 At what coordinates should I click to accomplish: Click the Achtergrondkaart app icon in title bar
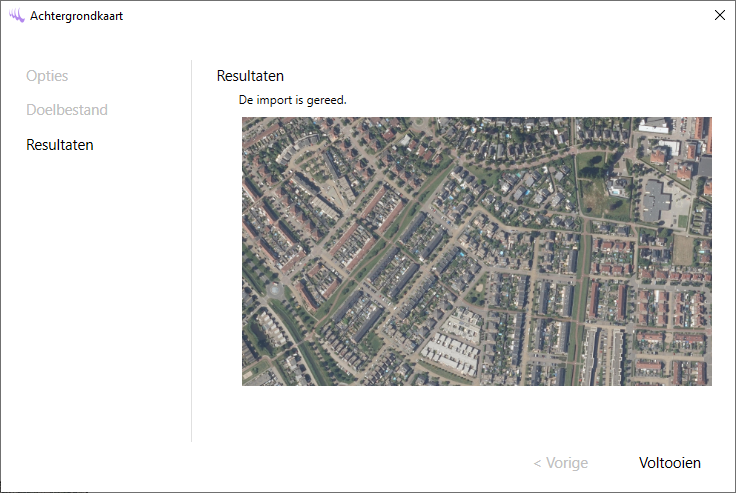click(x=16, y=16)
